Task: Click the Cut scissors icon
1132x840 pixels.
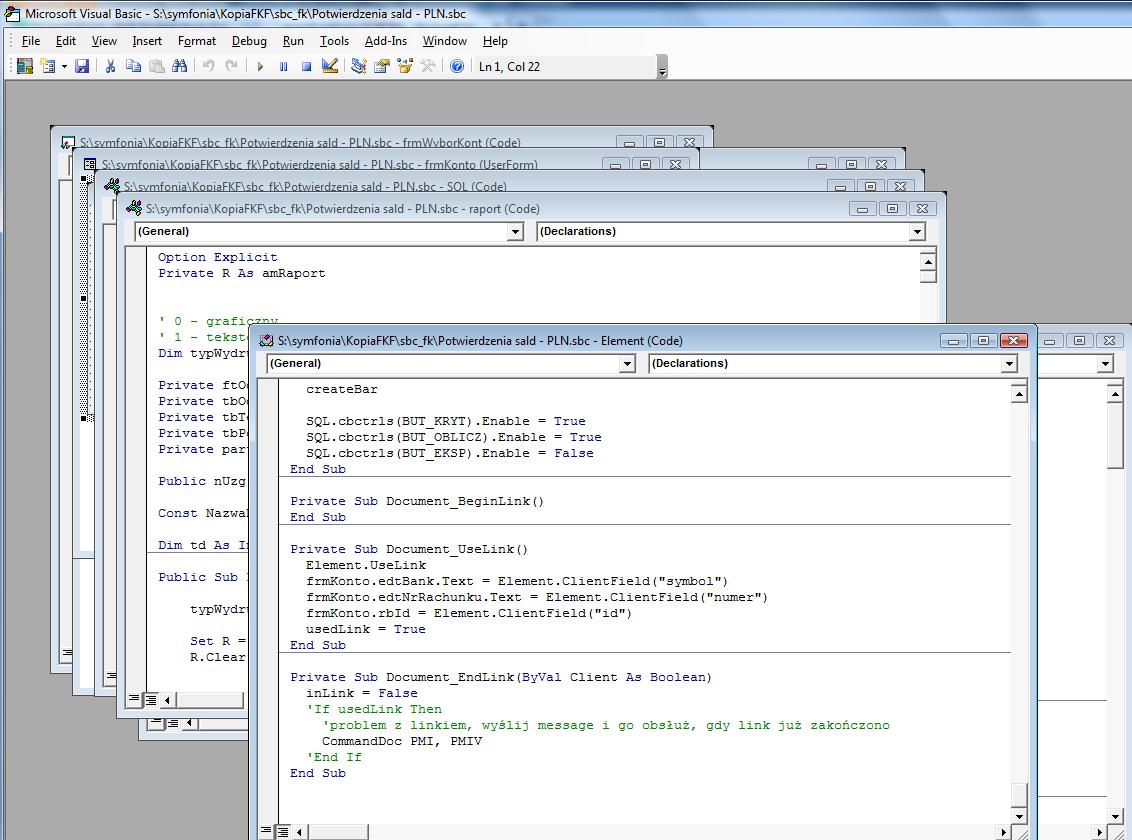Action: [x=110, y=66]
